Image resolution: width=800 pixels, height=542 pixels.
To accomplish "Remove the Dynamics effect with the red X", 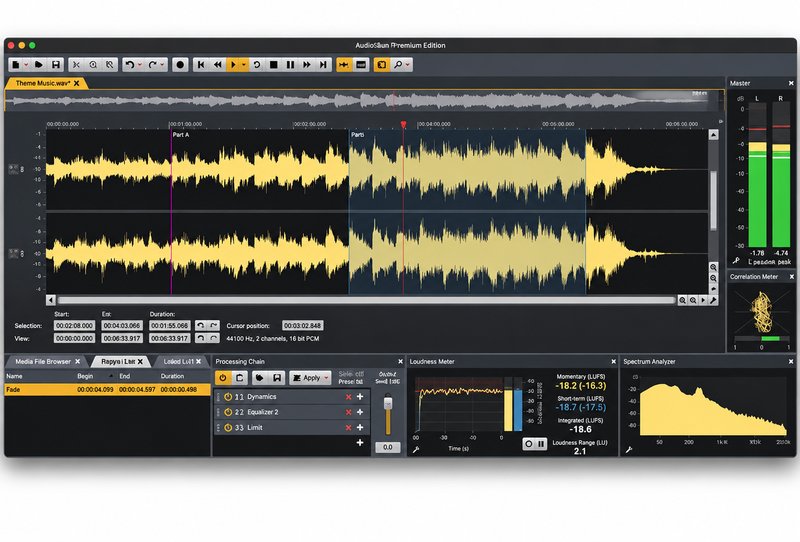I will 348,397.
